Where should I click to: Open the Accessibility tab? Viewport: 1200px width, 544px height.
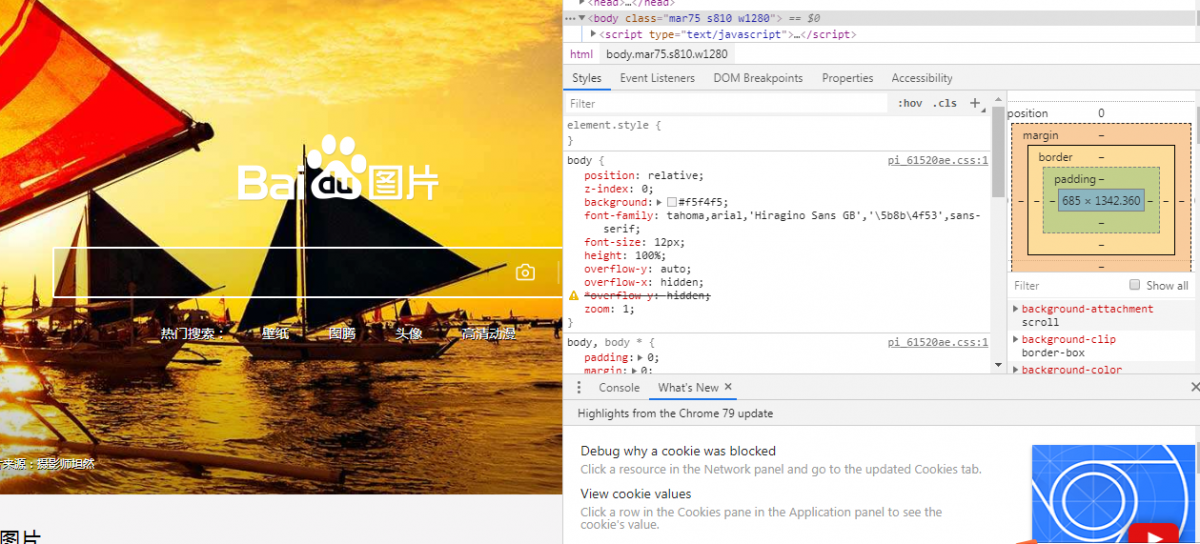(x=922, y=78)
